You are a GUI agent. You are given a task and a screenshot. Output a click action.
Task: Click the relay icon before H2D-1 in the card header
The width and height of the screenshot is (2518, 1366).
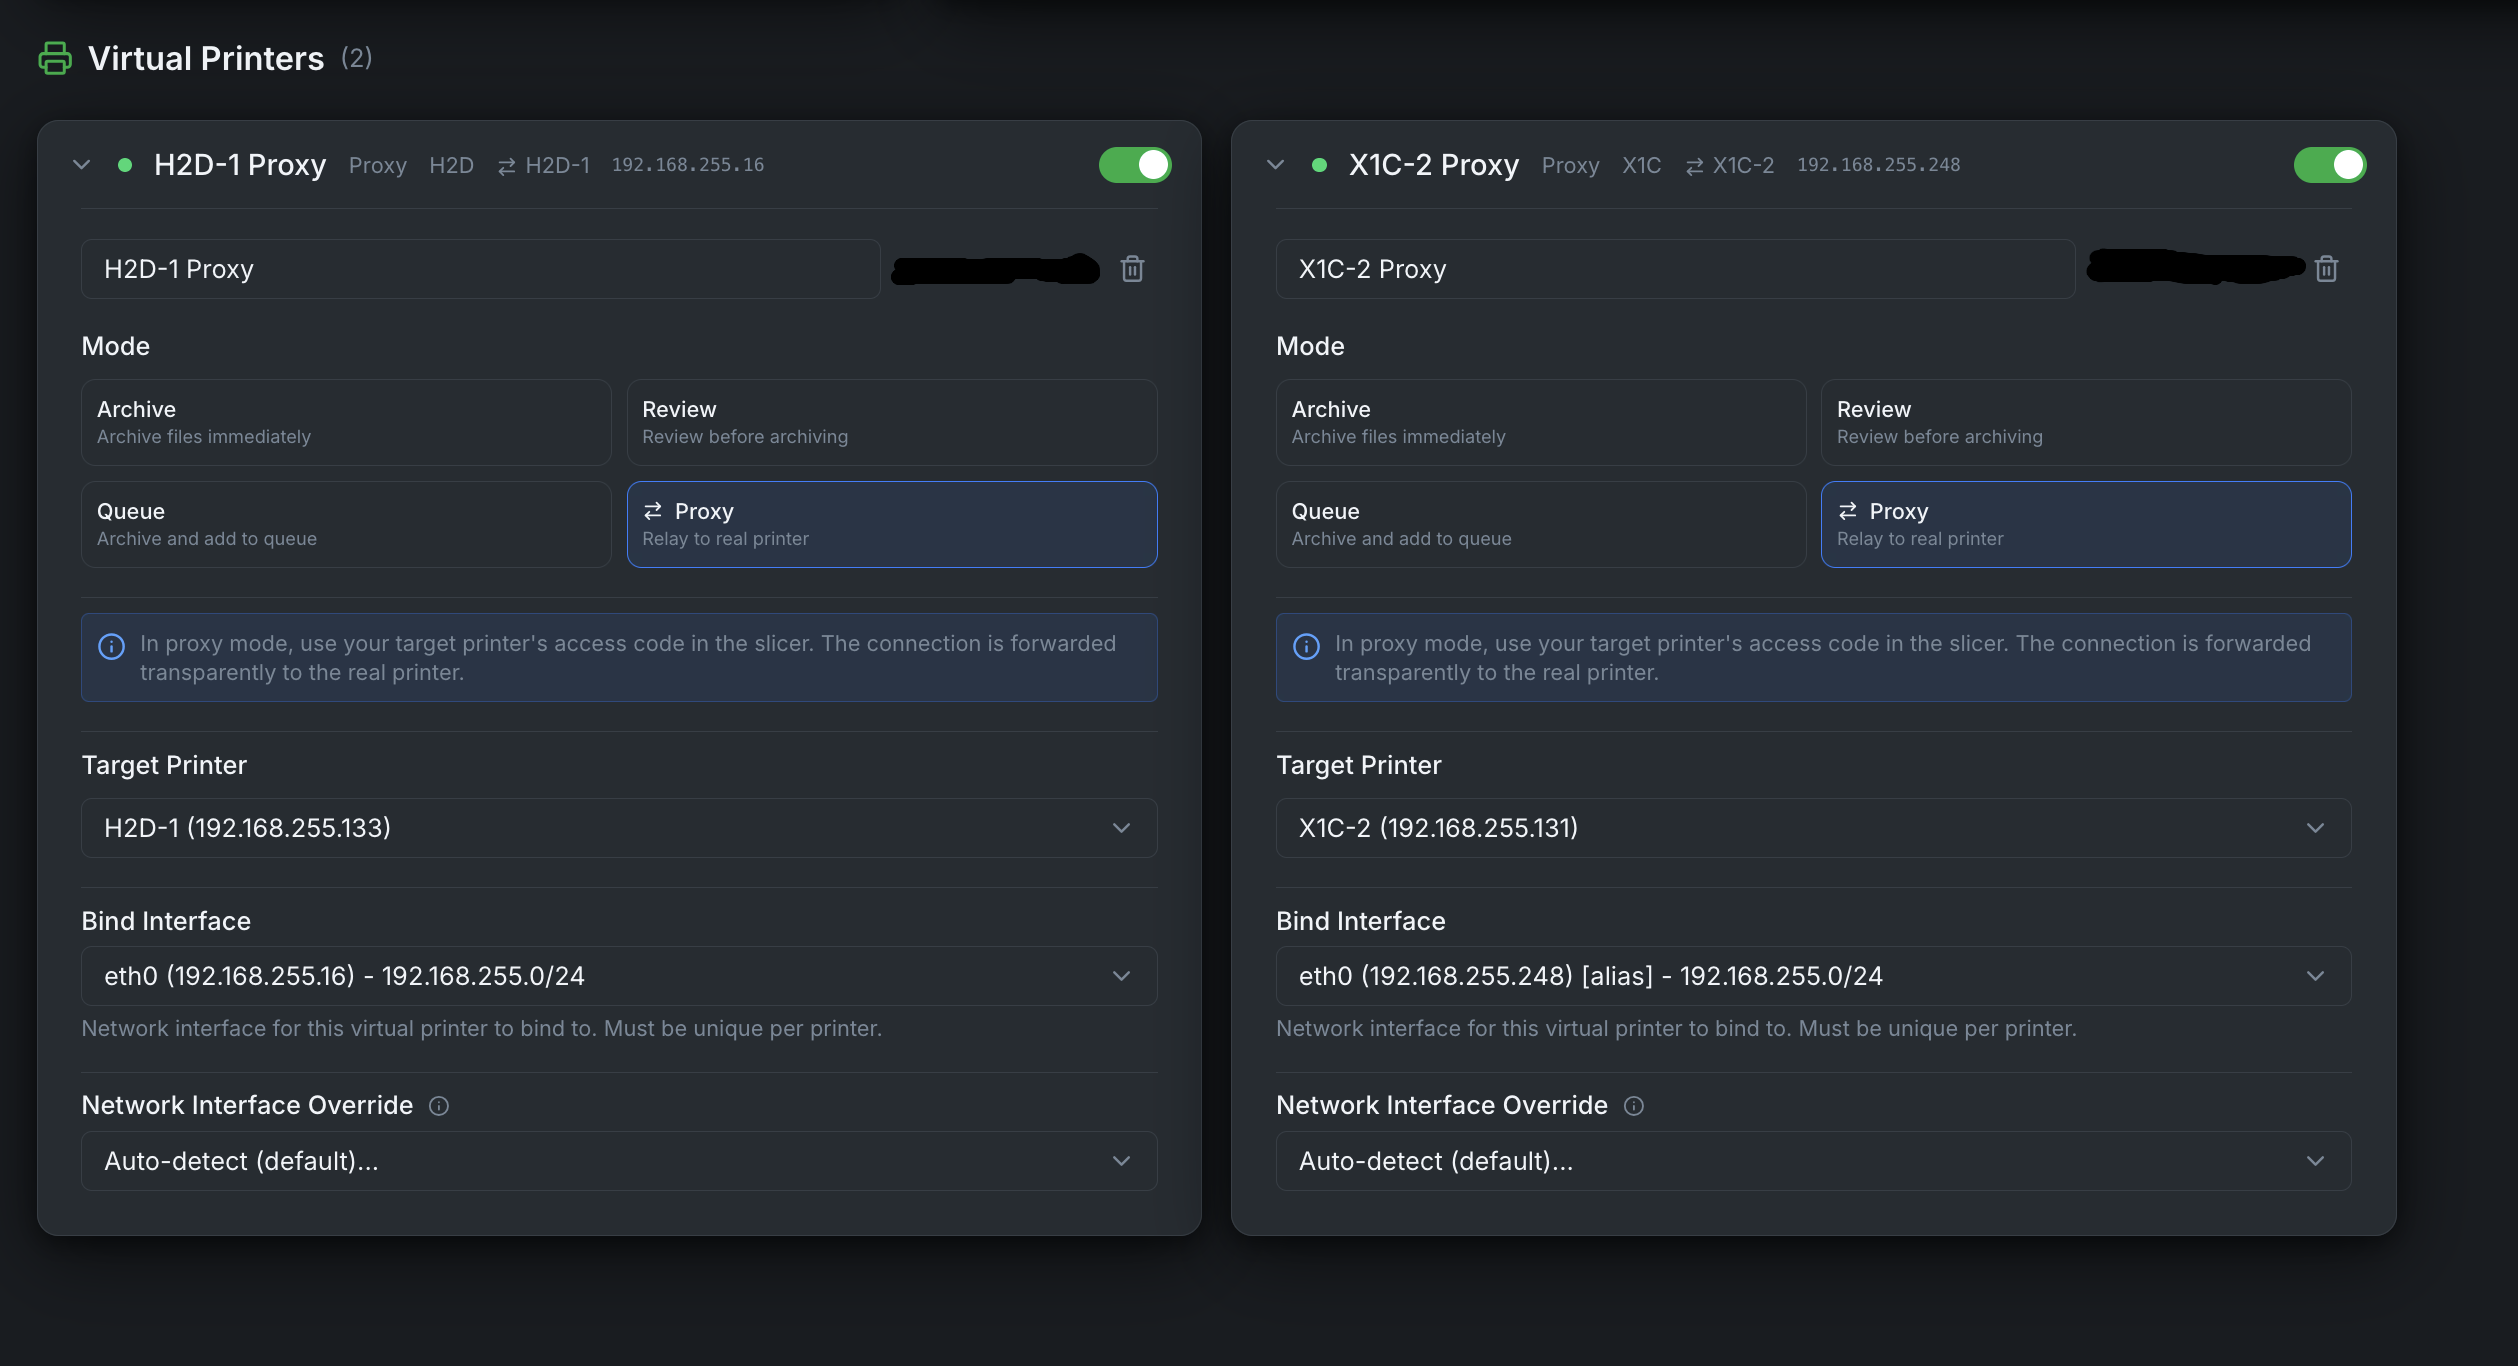point(506,165)
